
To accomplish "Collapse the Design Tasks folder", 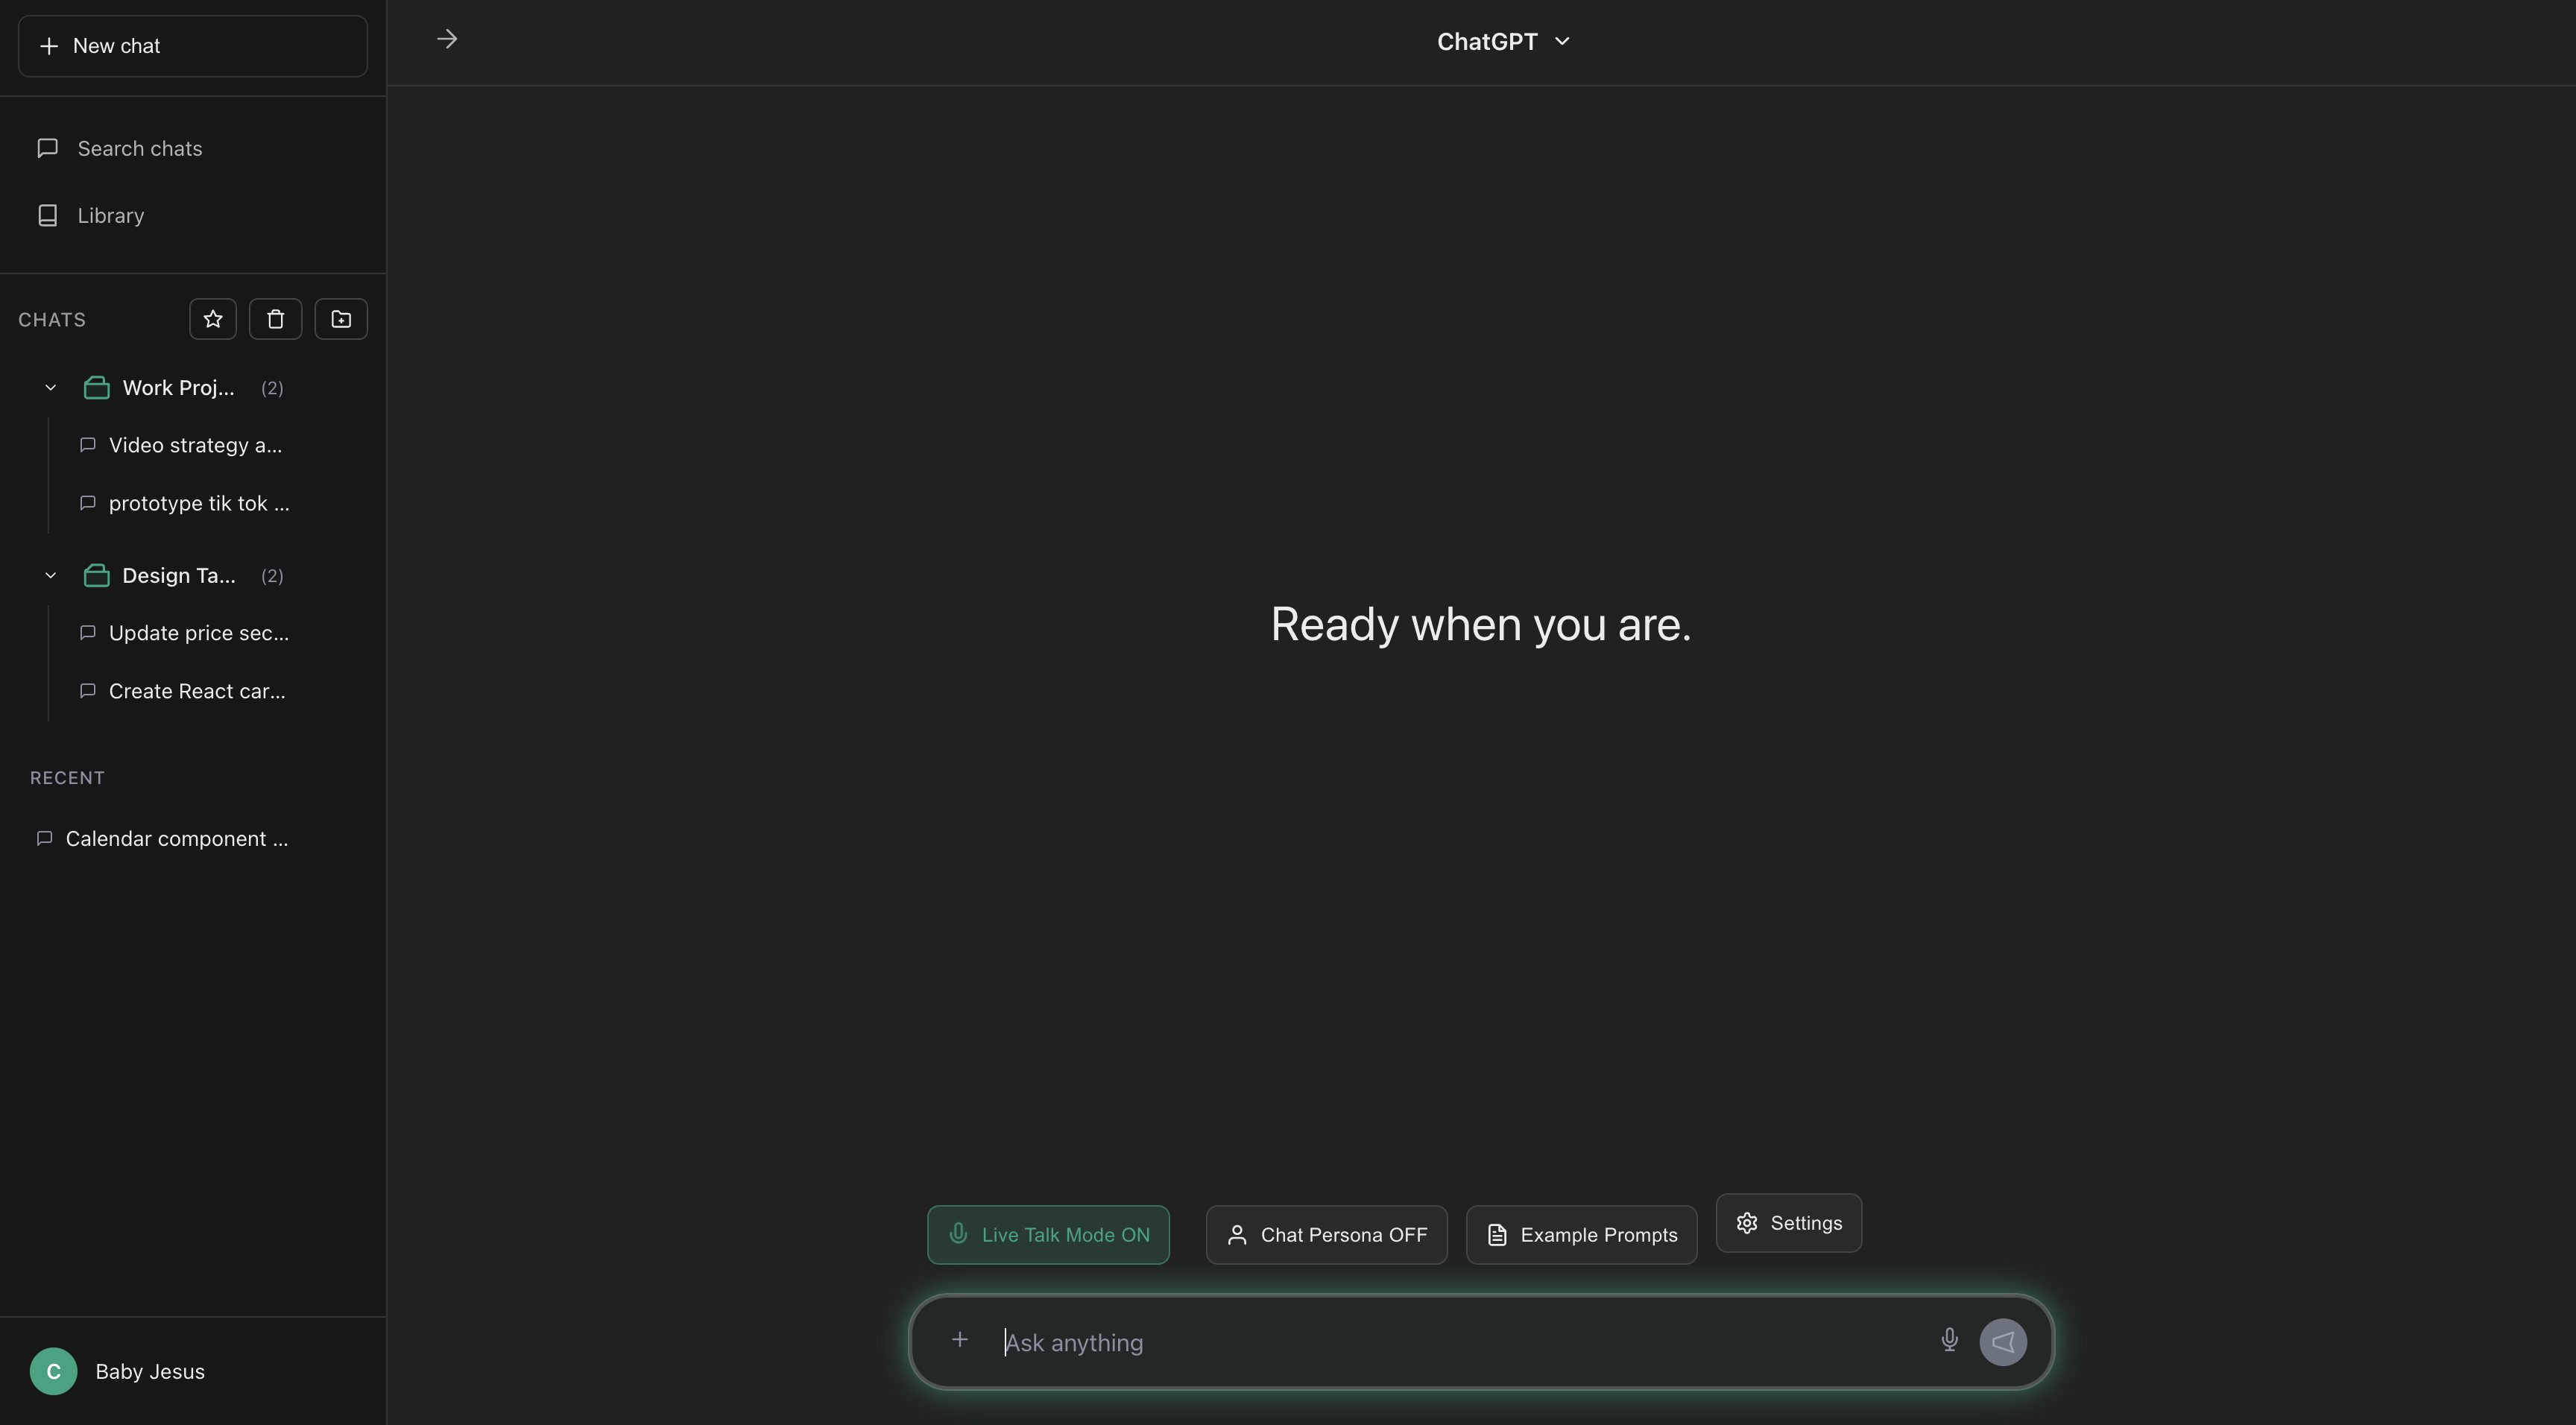I will click(x=50, y=574).
